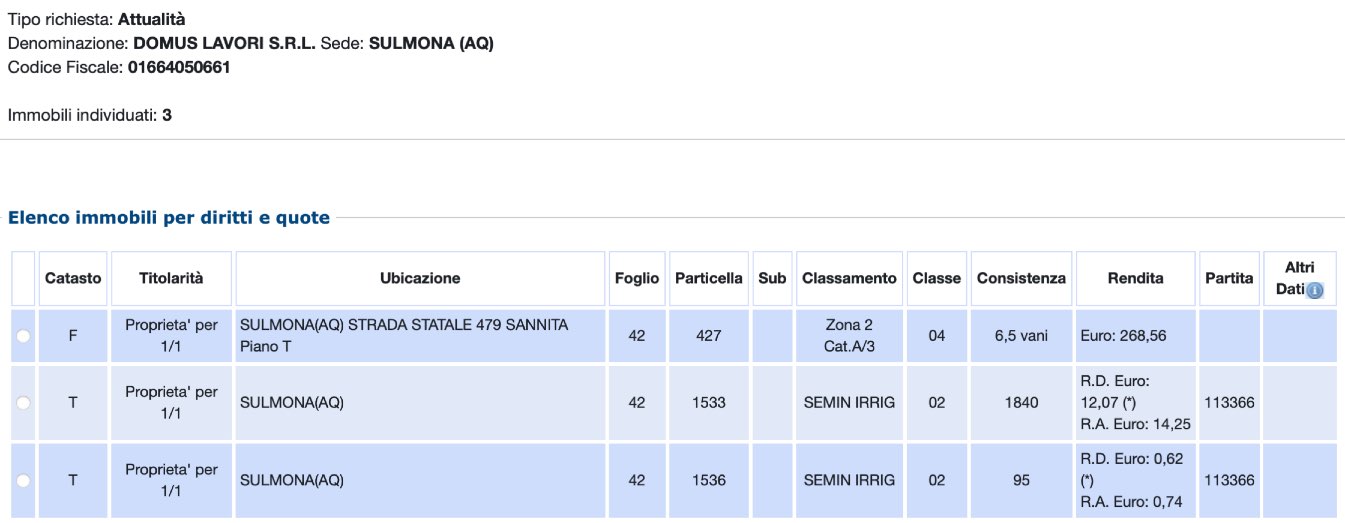1345x523 pixels.
Task: Click the Elenco immobili per diritti e quote heading
Action: coord(169,217)
